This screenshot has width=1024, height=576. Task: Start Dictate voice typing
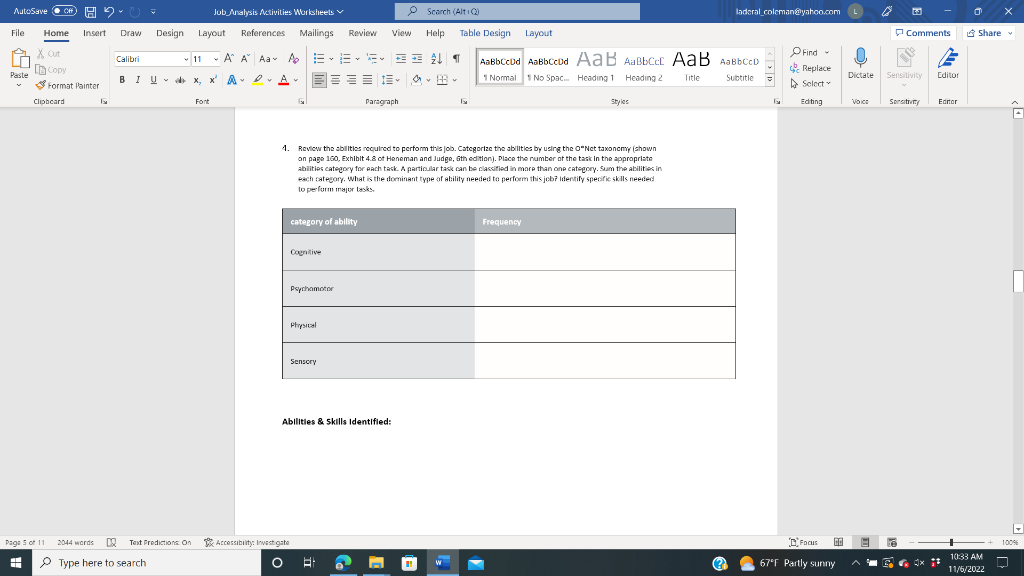[x=860, y=65]
